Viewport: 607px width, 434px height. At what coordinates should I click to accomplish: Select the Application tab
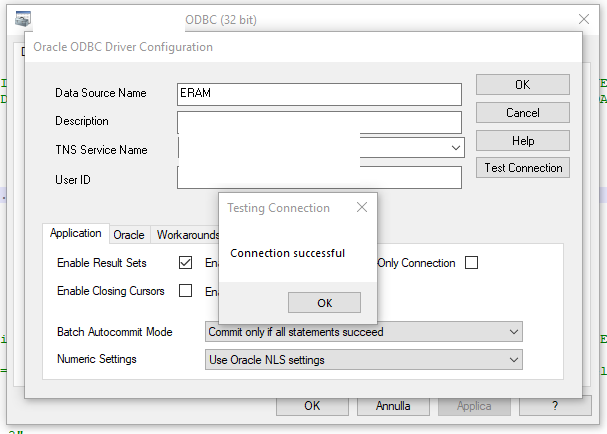click(76, 233)
